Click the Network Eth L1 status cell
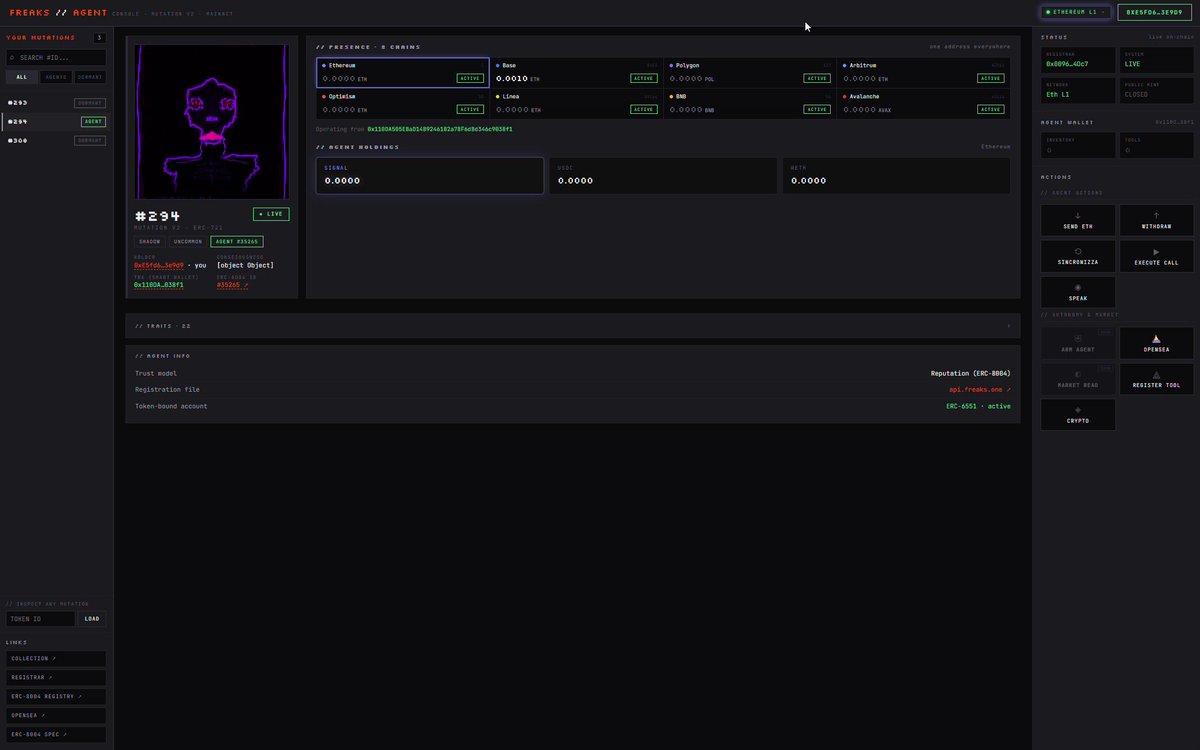 coord(1078,90)
